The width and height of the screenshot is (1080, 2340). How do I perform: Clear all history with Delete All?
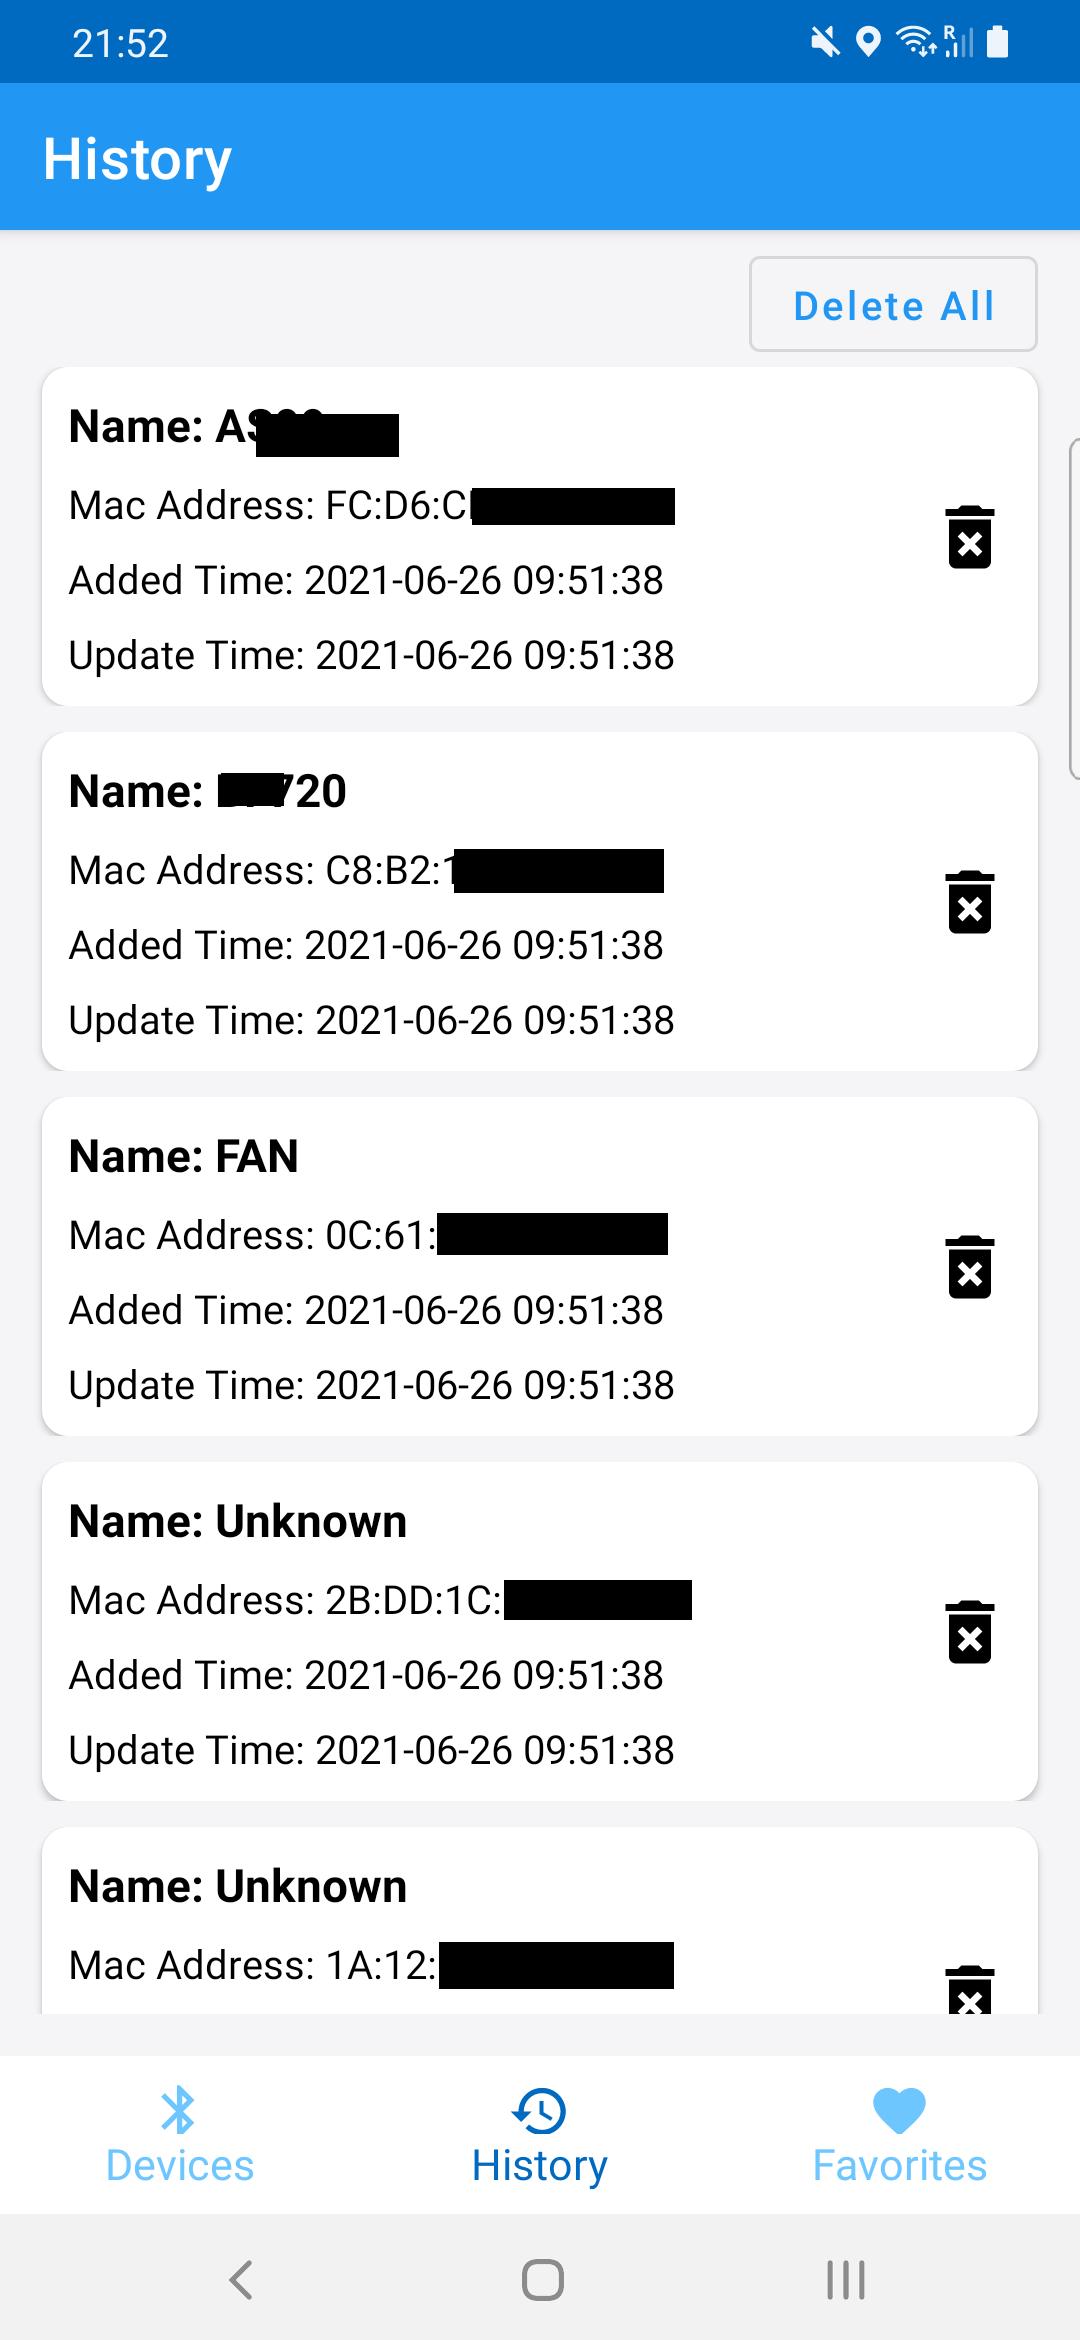pyautogui.click(x=893, y=304)
